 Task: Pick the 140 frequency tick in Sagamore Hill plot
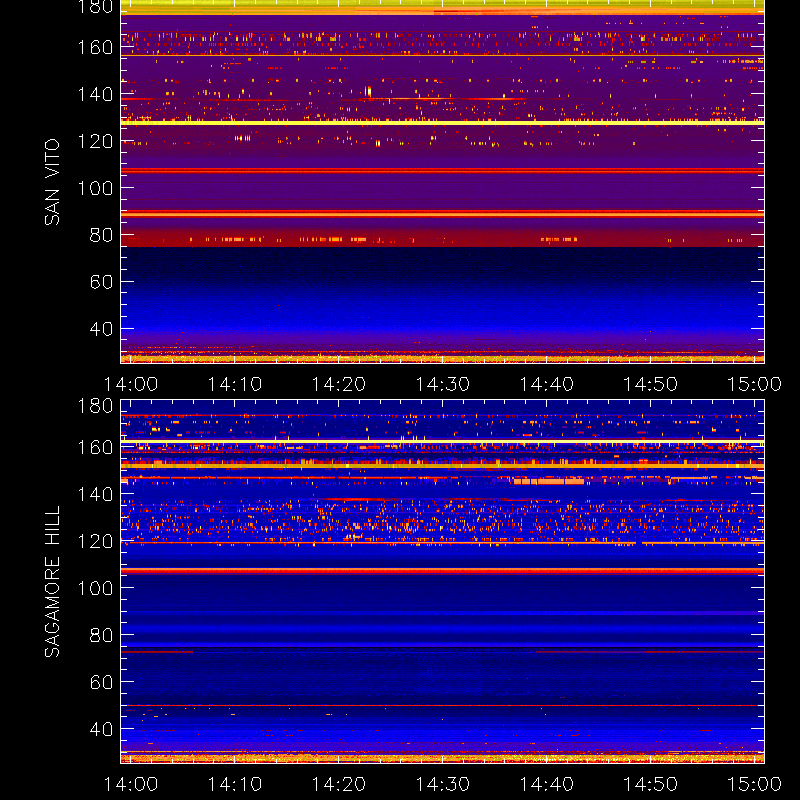pos(95,494)
